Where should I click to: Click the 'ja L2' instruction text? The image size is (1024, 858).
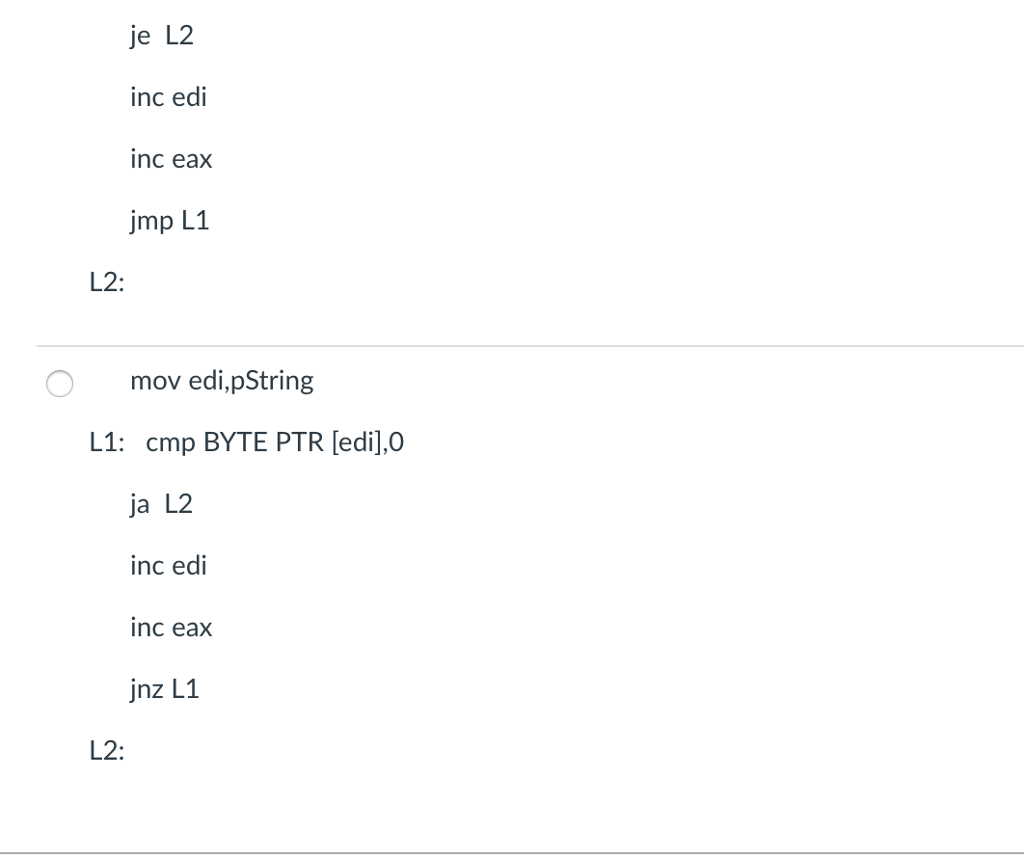point(161,505)
